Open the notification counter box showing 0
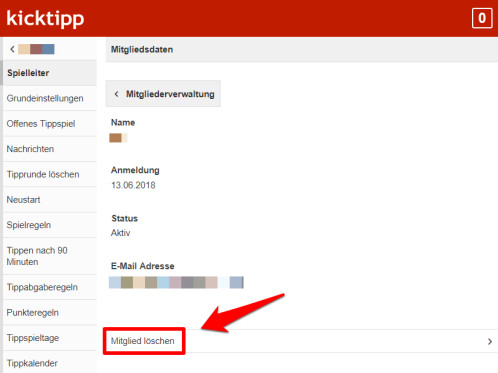Image resolution: width=498 pixels, height=373 pixels. (x=482, y=18)
